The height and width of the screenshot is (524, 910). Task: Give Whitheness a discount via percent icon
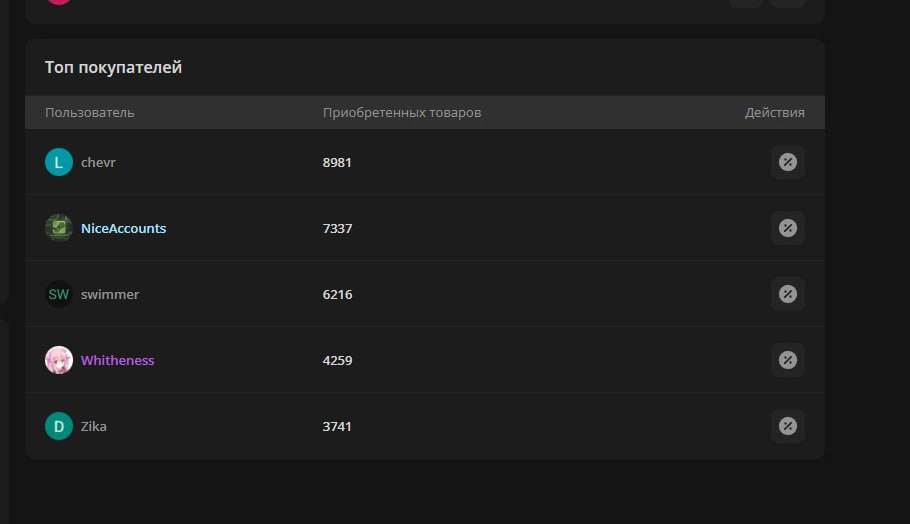(787, 360)
